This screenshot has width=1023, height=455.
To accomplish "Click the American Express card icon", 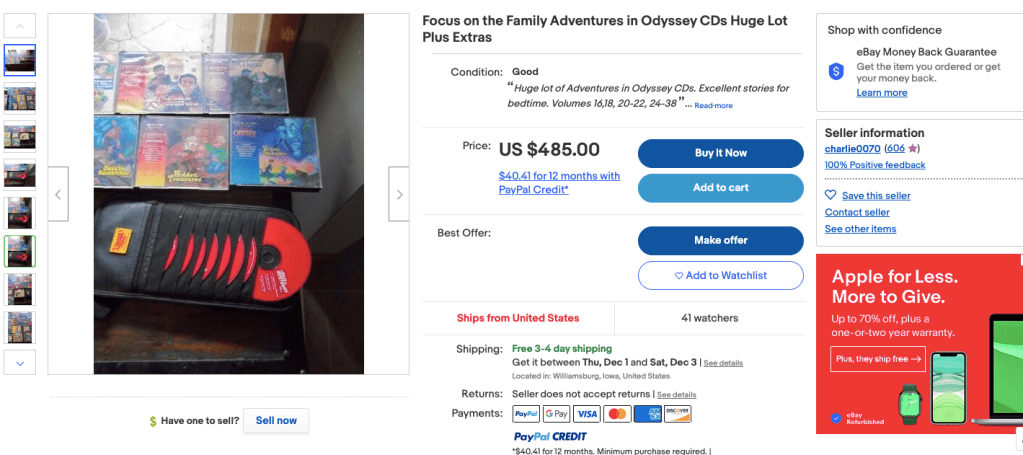I will (647, 414).
